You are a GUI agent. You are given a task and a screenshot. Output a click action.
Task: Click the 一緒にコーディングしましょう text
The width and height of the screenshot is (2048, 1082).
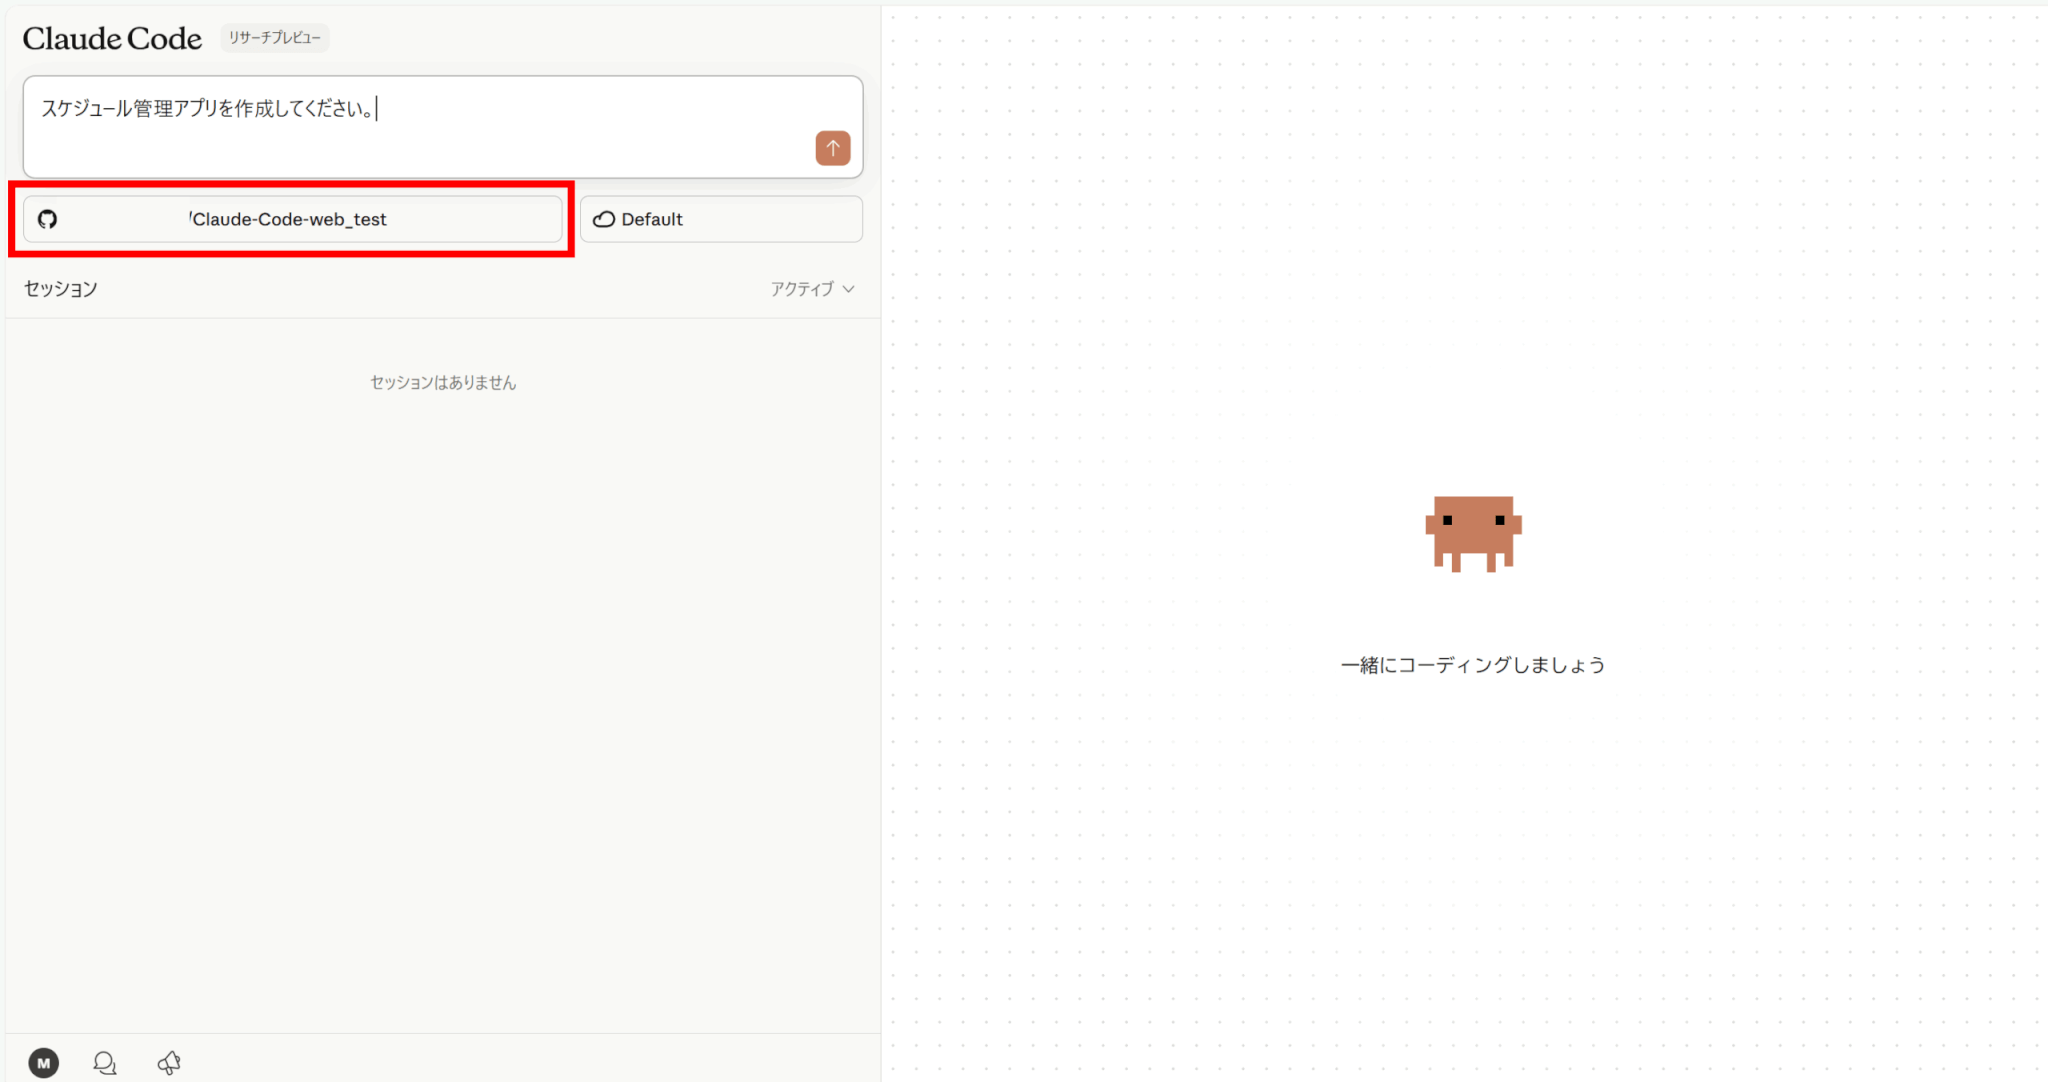1472,665
